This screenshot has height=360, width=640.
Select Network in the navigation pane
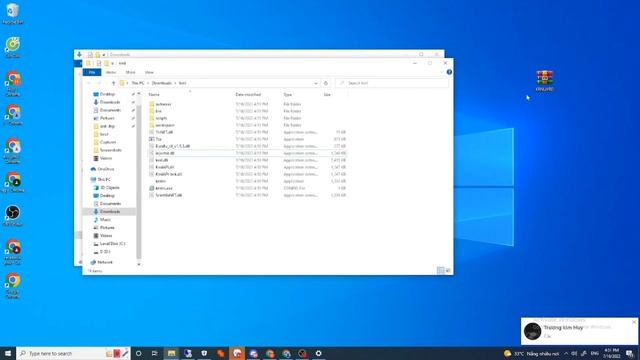tap(104, 262)
